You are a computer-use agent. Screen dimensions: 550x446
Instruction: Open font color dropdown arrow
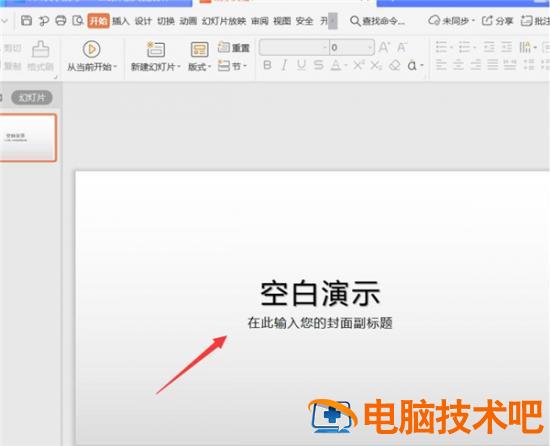click(x=346, y=66)
